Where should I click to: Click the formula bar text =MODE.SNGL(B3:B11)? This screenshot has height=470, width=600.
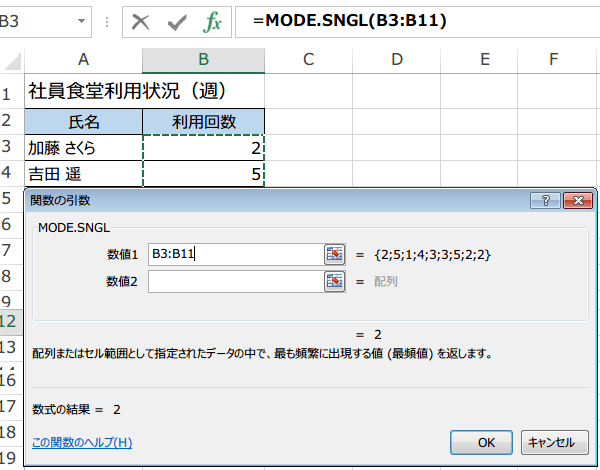tap(349, 20)
